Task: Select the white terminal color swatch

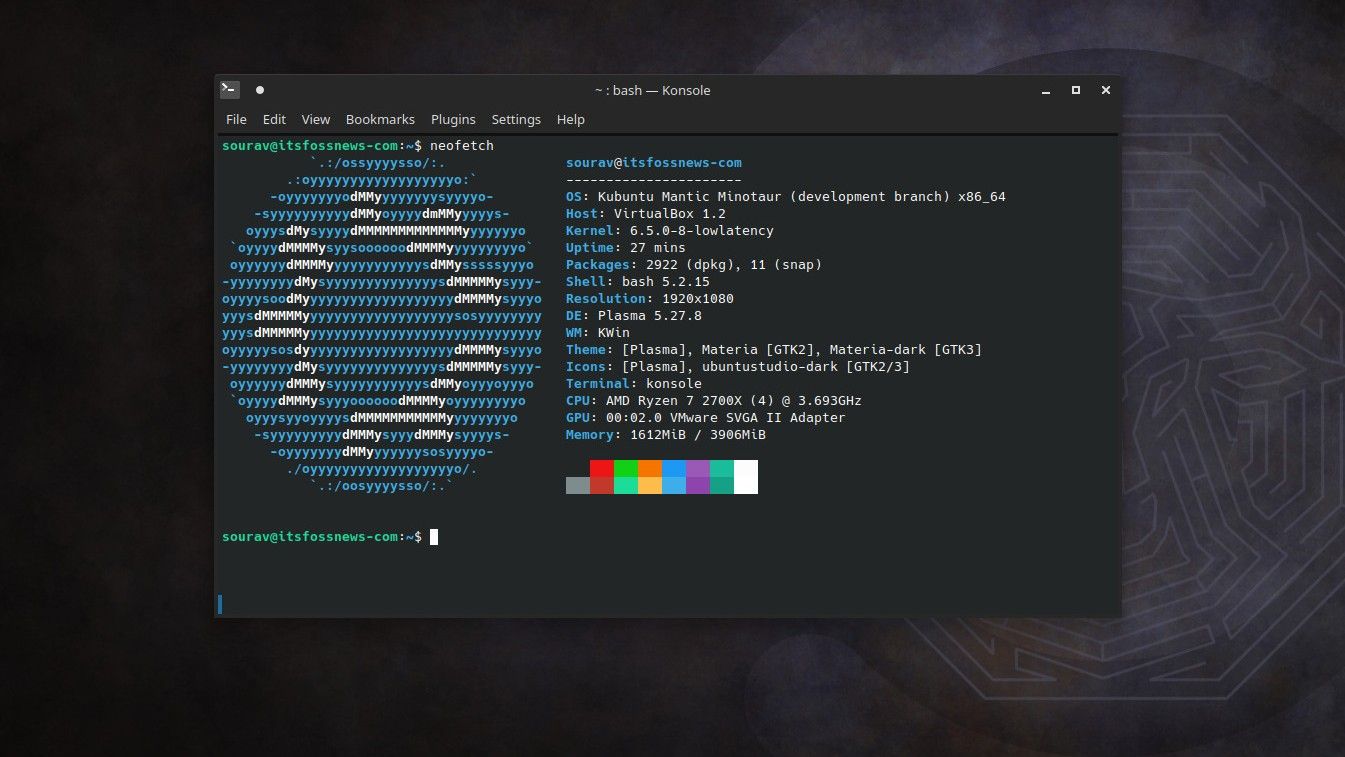Action: point(744,477)
